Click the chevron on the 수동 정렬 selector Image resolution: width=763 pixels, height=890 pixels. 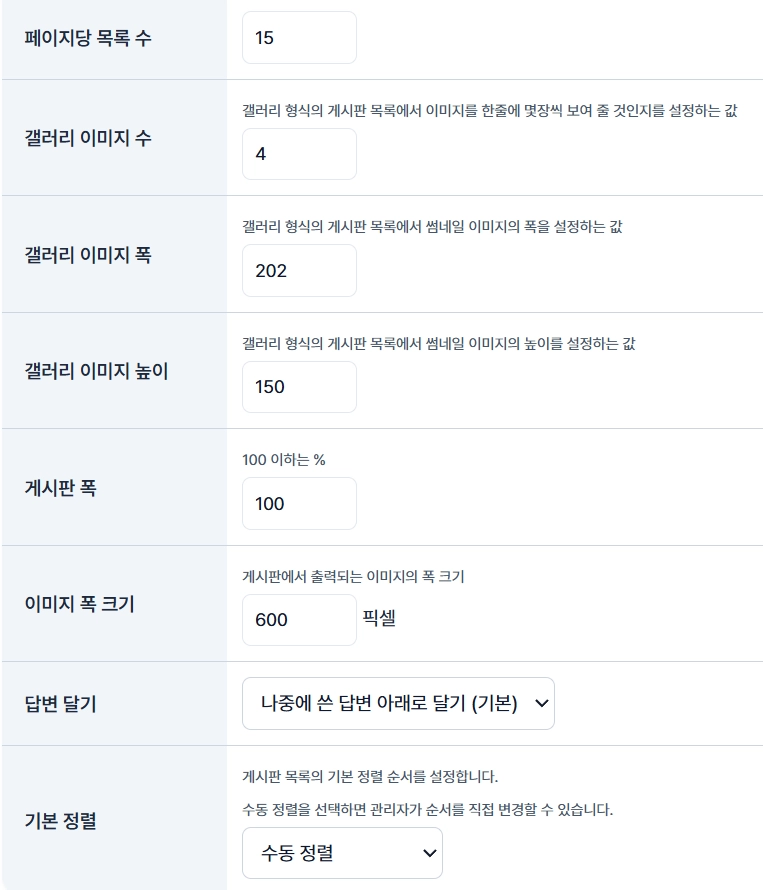(x=428, y=853)
